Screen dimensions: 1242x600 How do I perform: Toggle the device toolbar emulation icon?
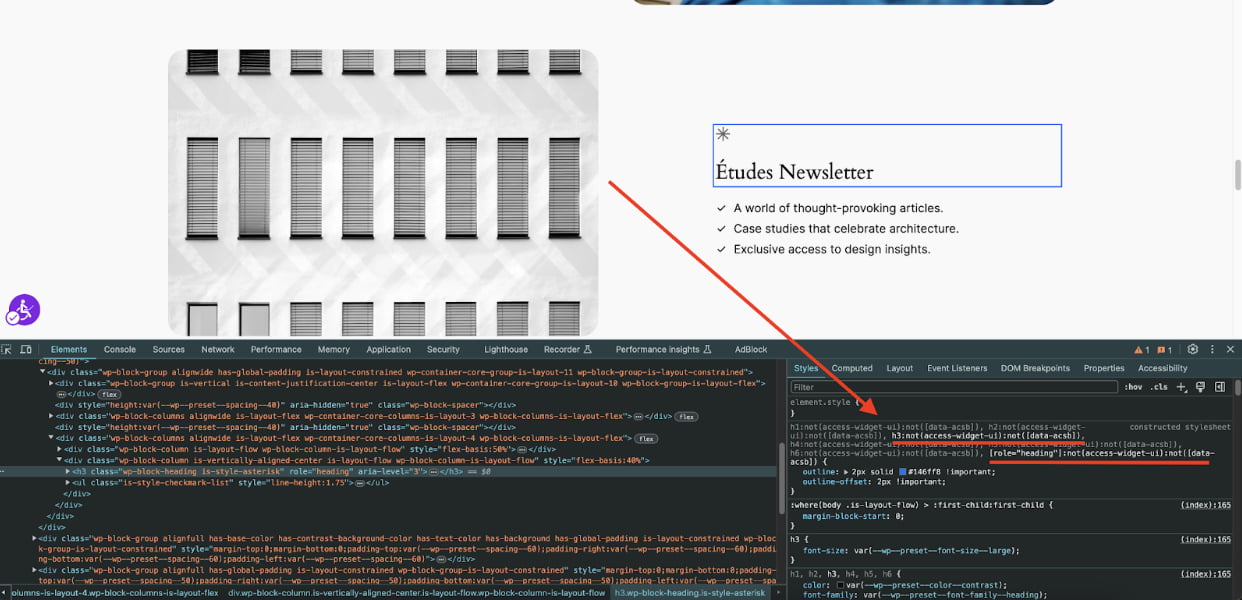tap(25, 349)
